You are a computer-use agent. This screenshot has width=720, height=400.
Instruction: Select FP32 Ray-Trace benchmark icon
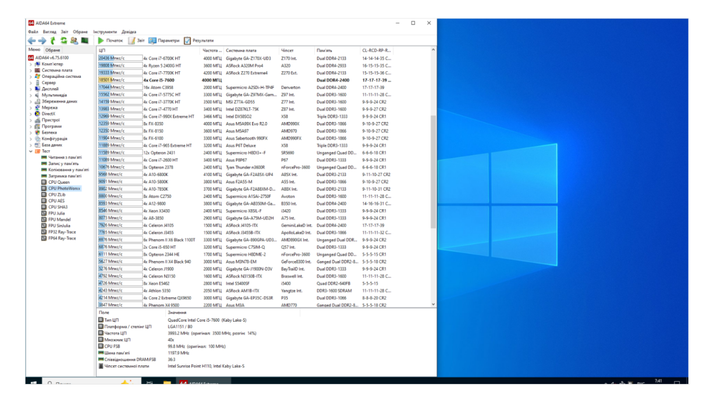(x=44, y=232)
